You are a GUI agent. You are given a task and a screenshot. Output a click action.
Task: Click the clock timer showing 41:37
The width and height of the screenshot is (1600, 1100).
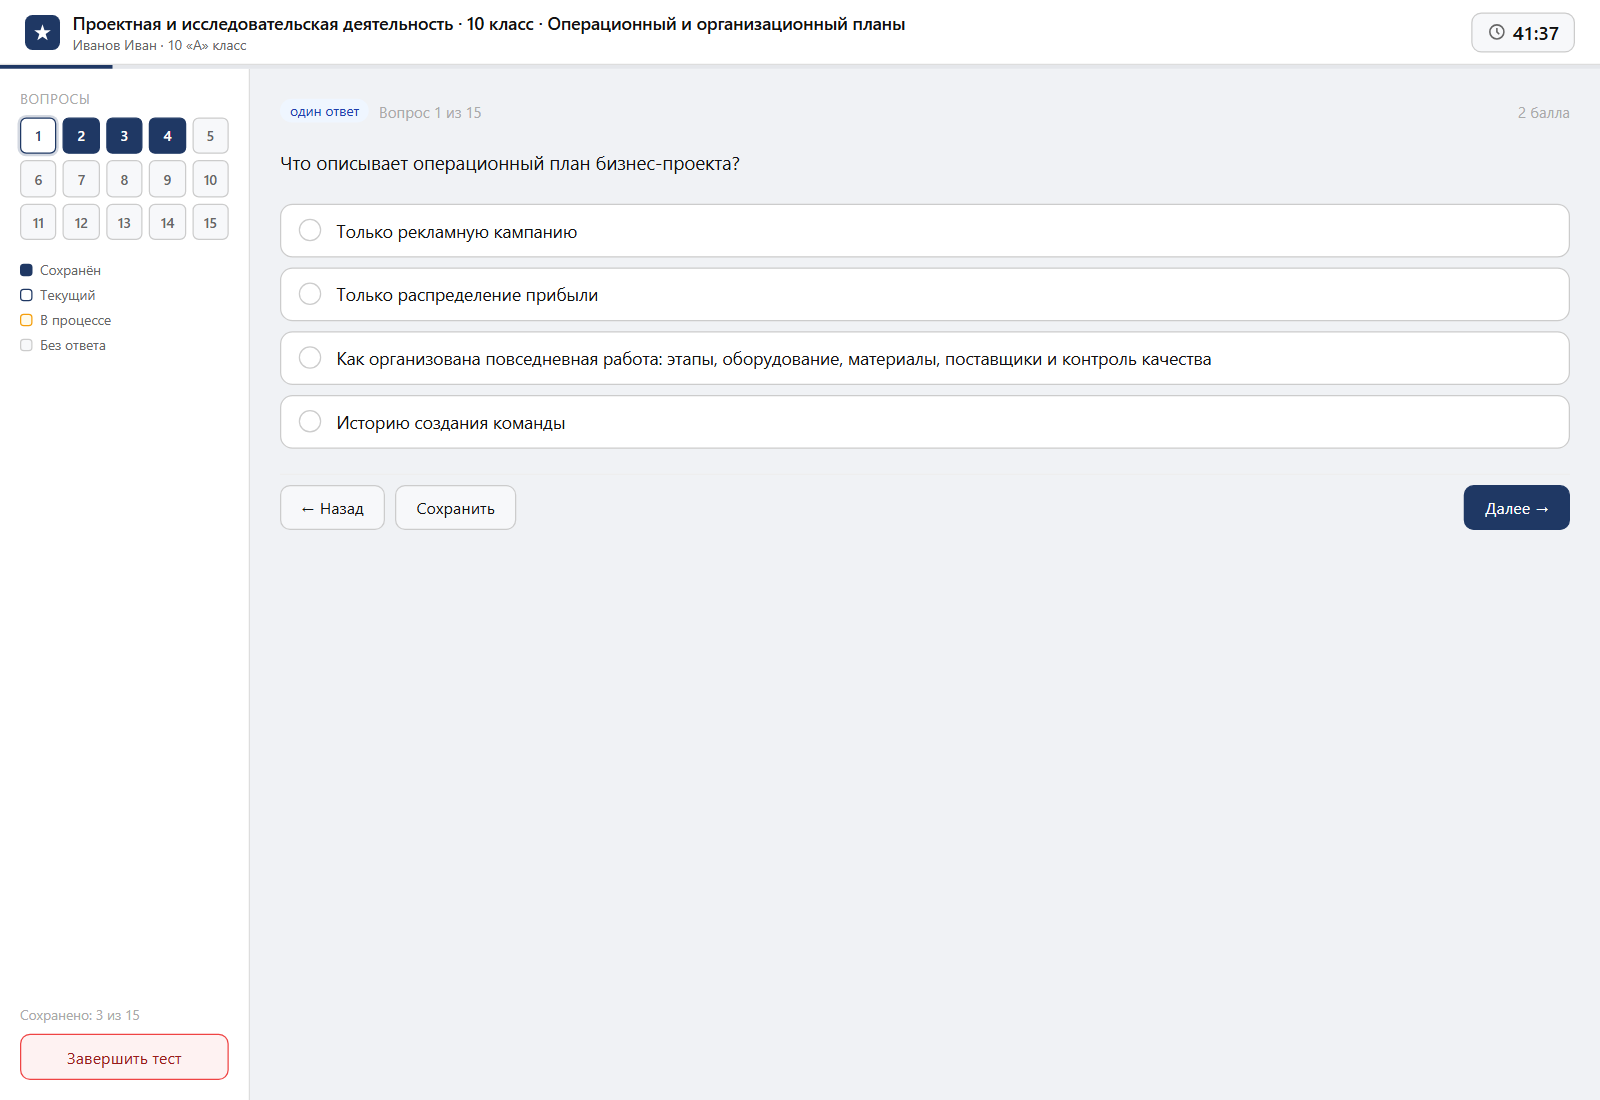tap(1523, 33)
